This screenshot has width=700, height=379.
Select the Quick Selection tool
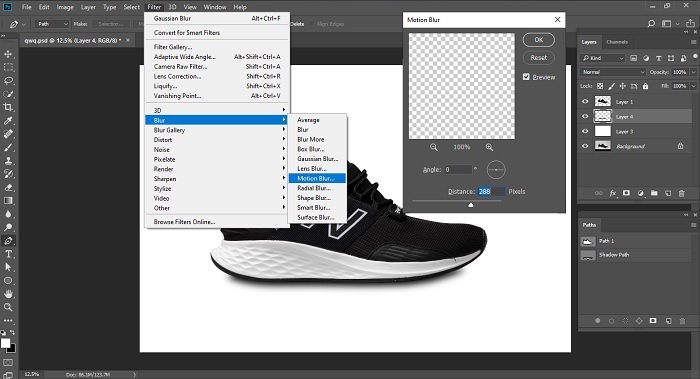pos(8,94)
